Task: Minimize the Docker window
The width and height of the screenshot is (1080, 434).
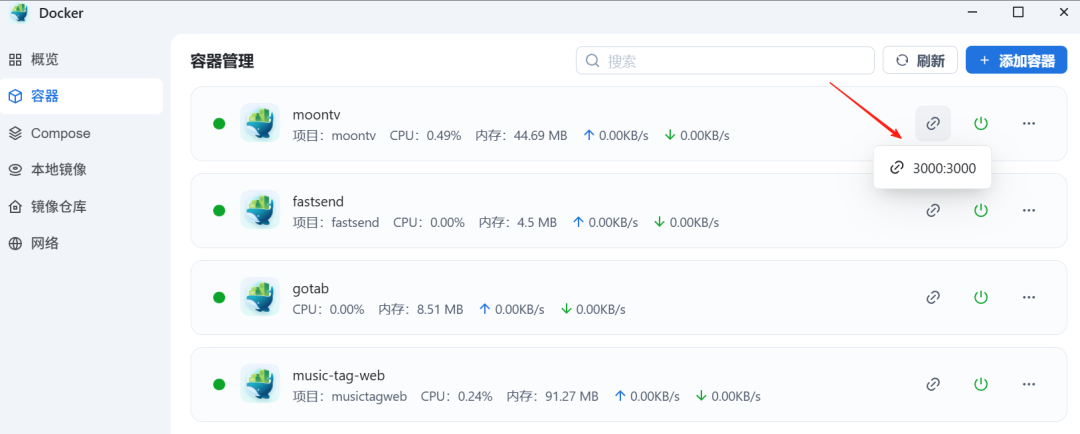Action: (x=972, y=12)
